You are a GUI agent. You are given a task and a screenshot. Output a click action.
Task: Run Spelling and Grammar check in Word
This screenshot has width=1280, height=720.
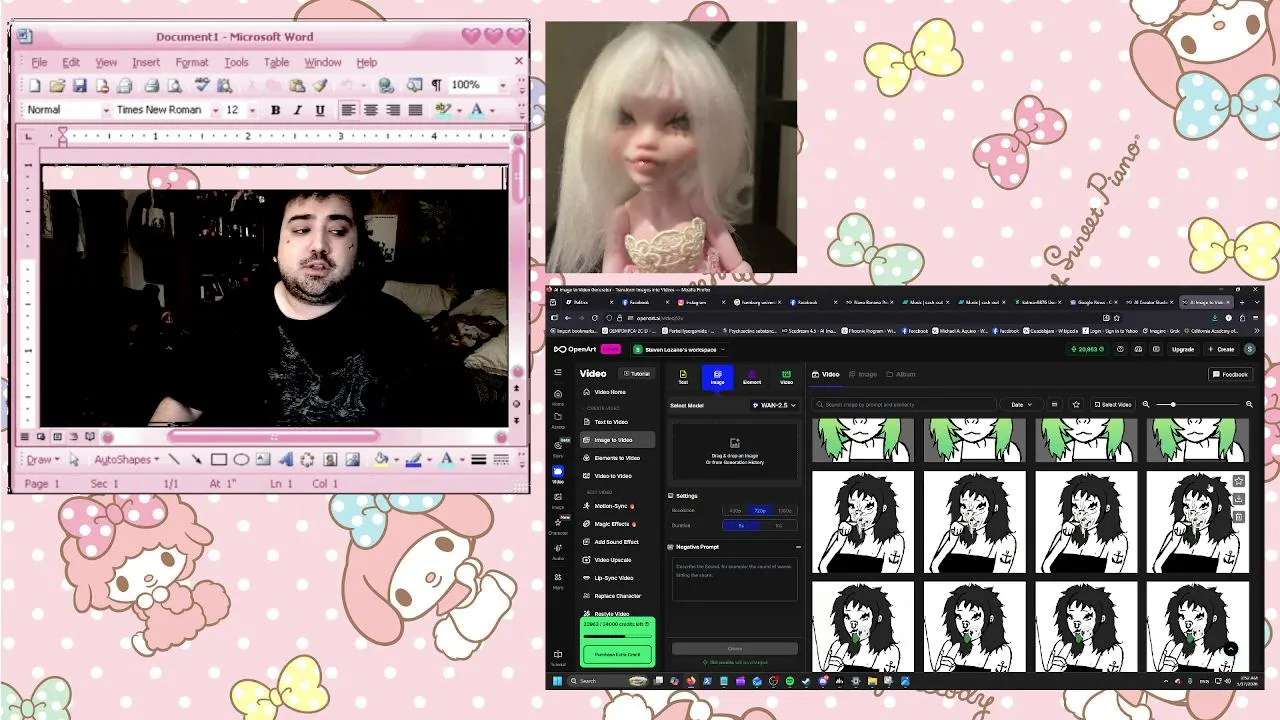pyautogui.click(x=201, y=86)
